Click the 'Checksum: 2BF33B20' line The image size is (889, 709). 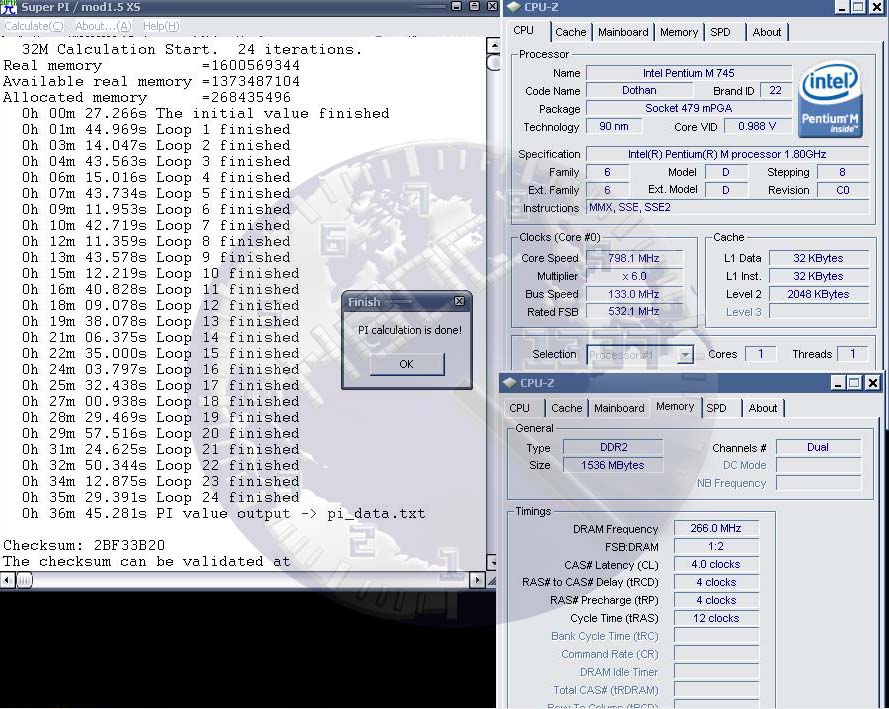click(x=84, y=545)
